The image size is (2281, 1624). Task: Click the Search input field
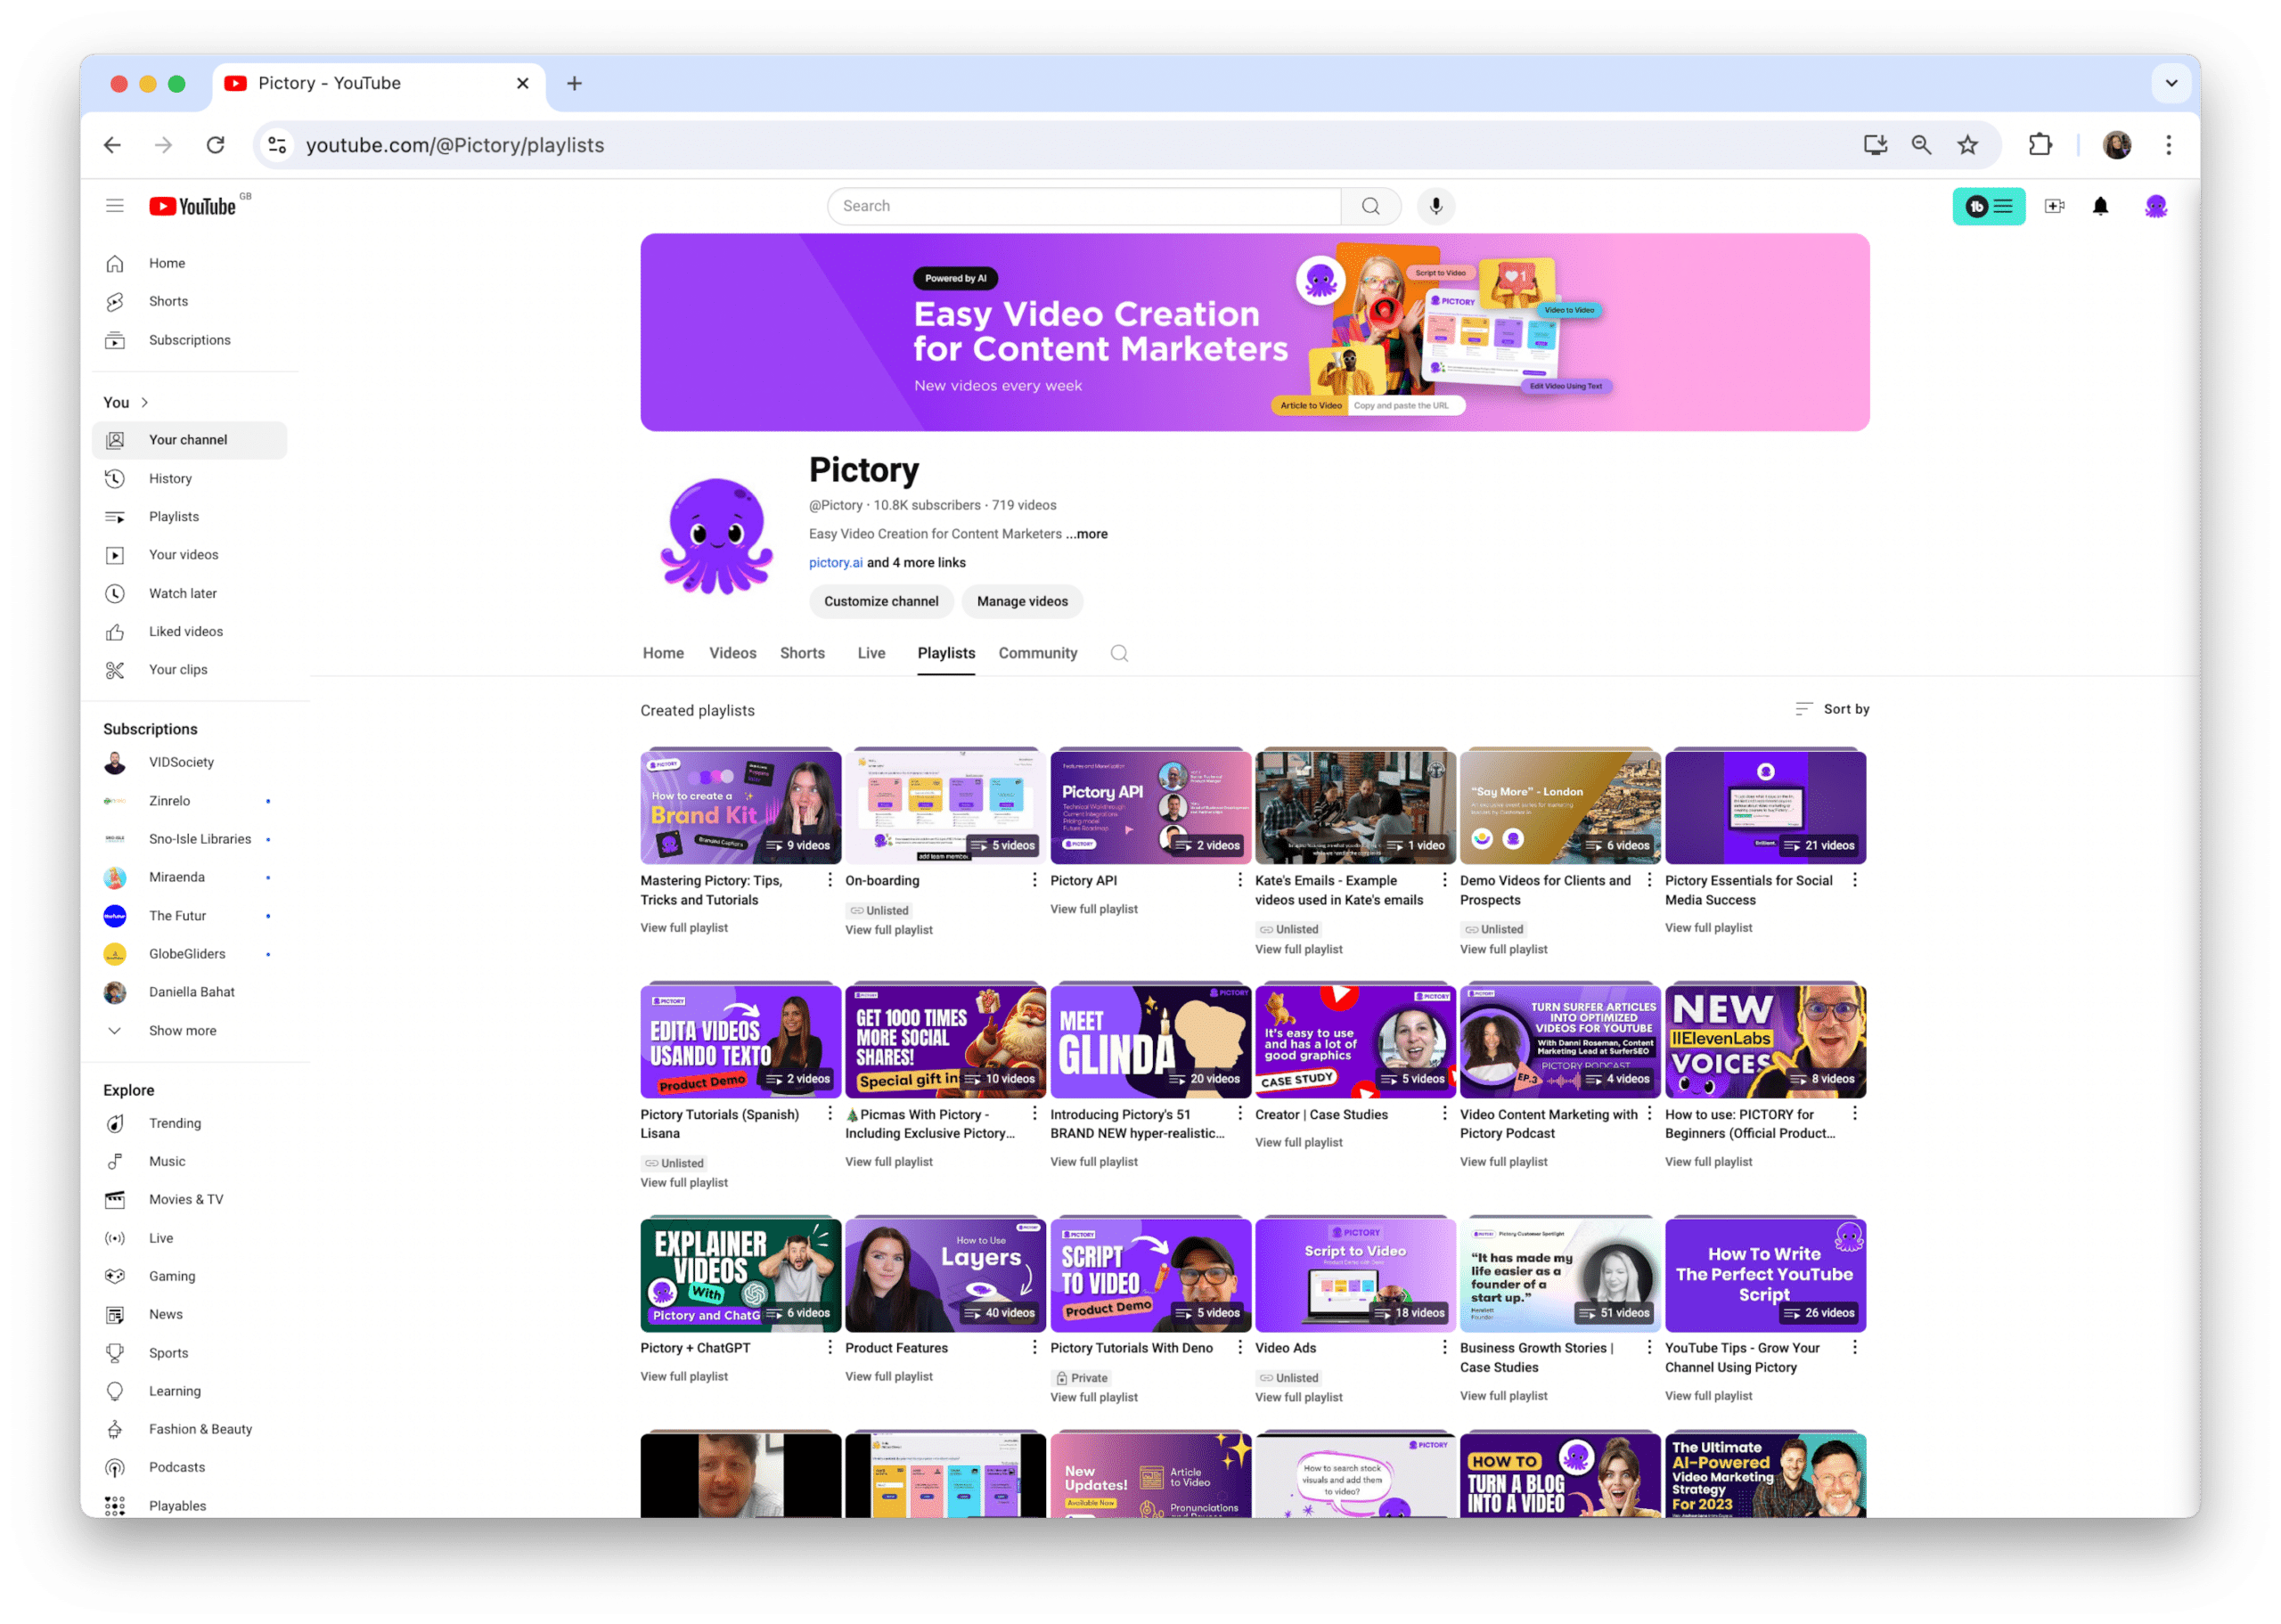[x=1084, y=206]
